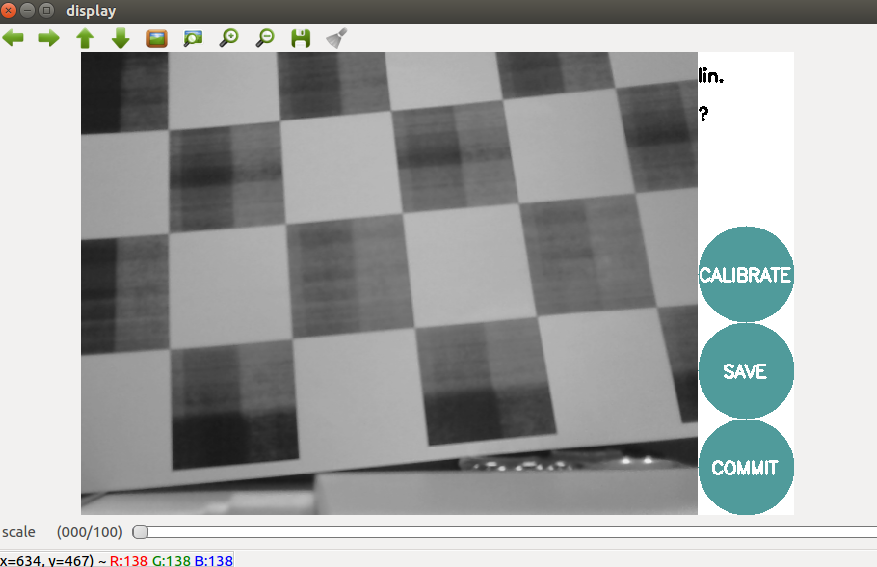Click the pan left green arrow
Image resolution: width=877 pixels, height=567 pixels.
coord(13,38)
